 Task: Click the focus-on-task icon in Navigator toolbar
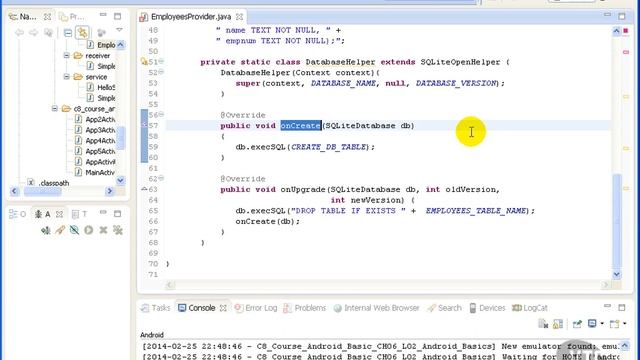[x=101, y=33]
